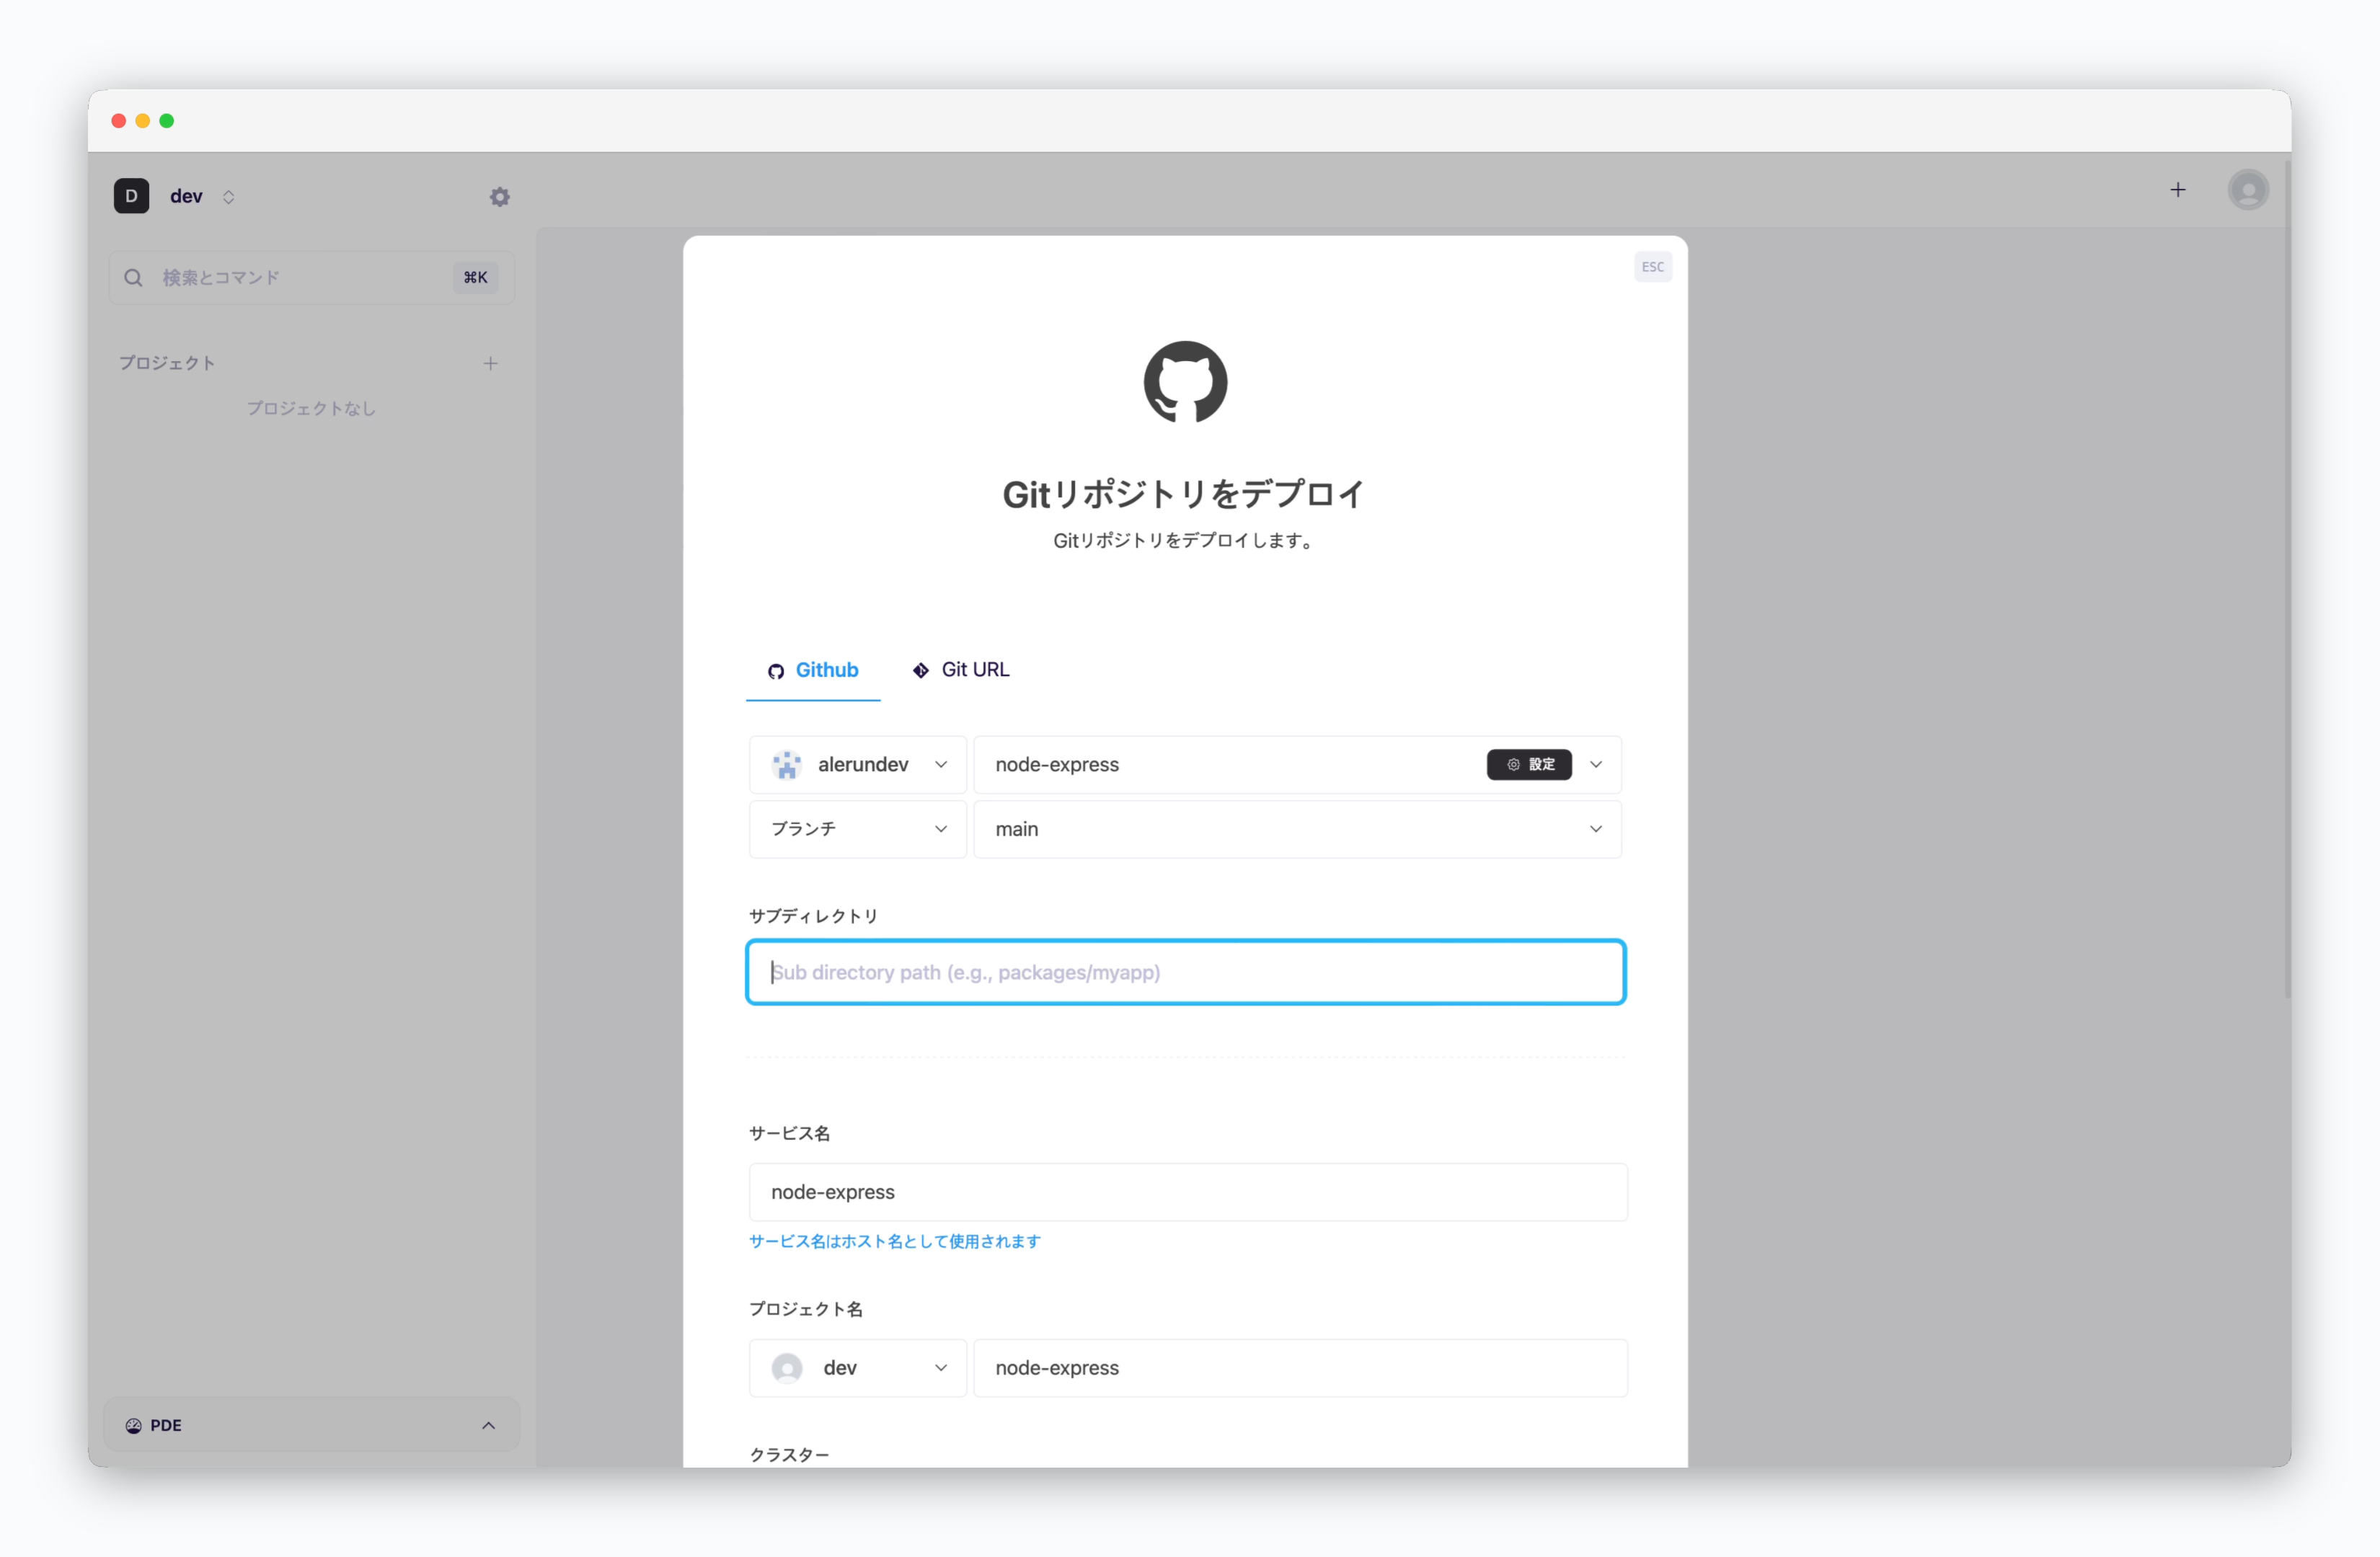Click the Git URL diamond icon
The height and width of the screenshot is (1557, 2380).
[921, 670]
